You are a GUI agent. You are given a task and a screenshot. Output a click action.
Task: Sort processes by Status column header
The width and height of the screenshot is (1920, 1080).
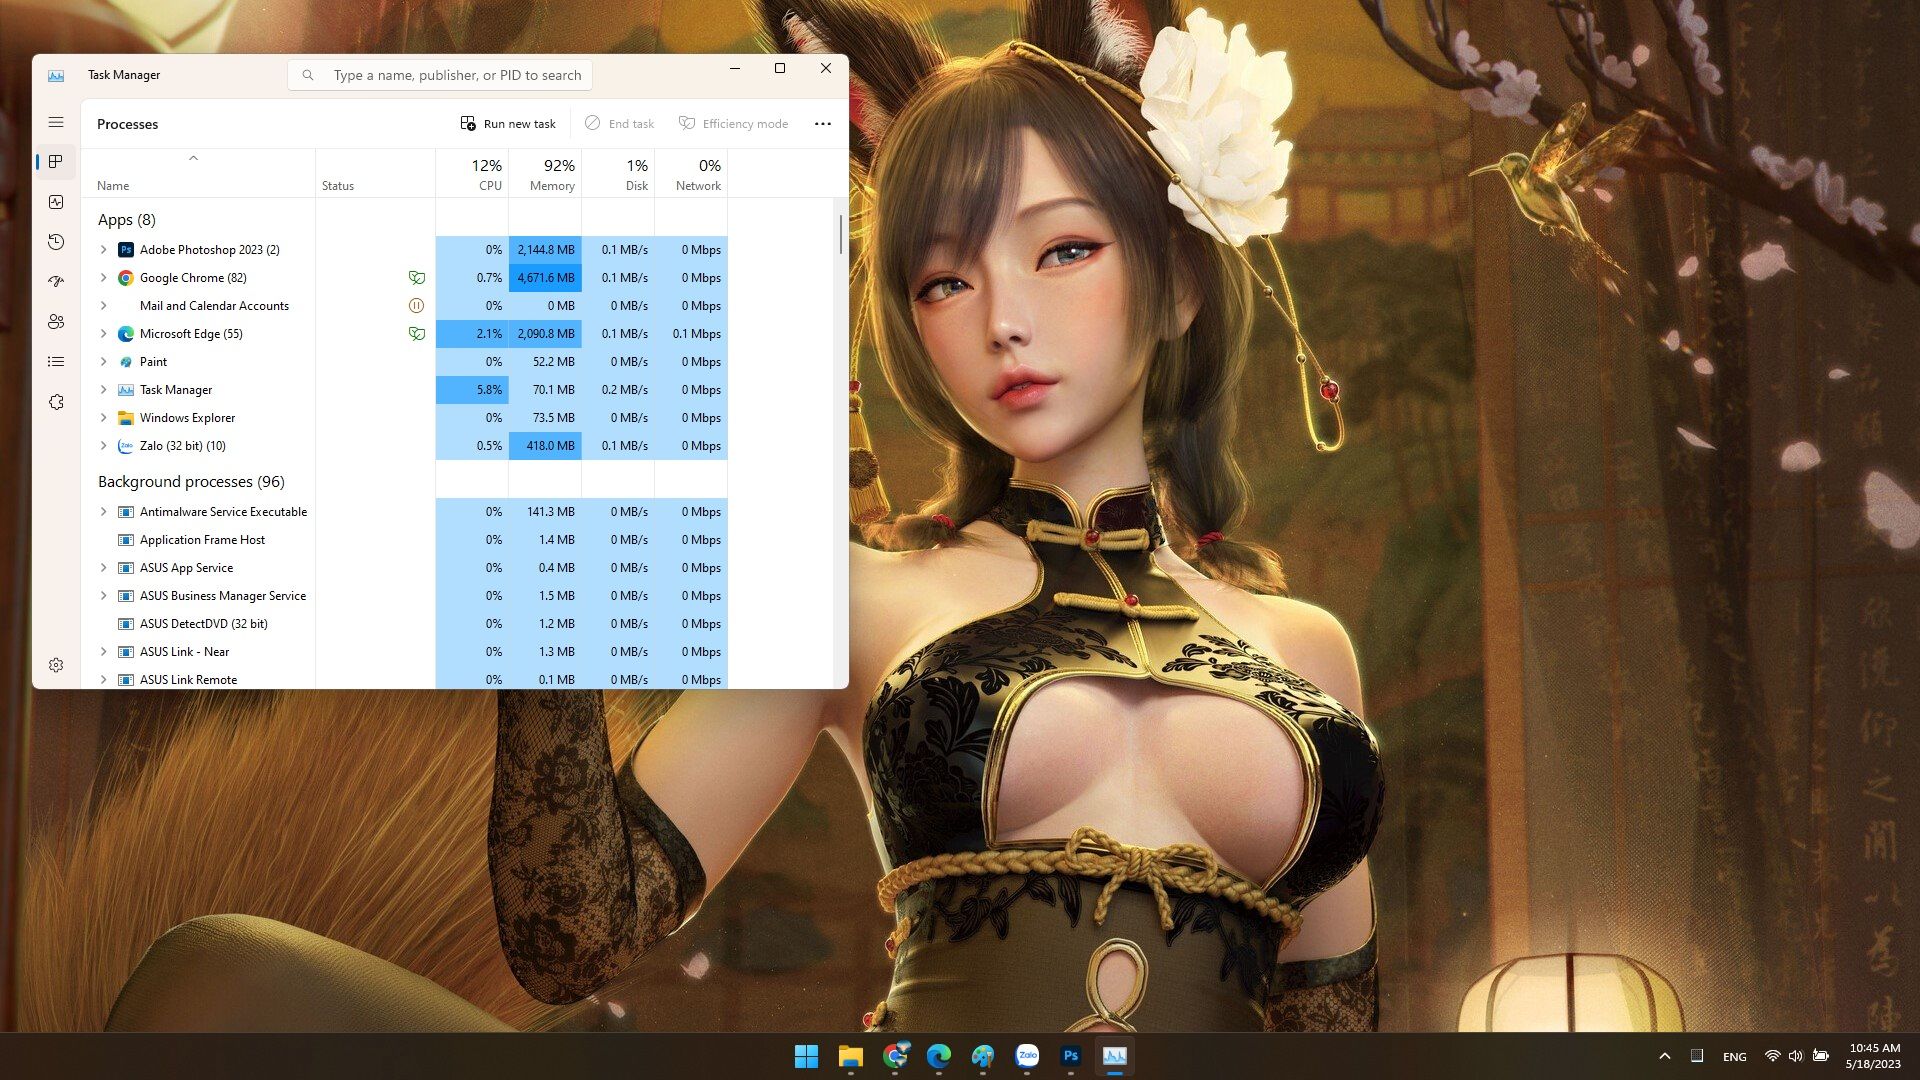(x=375, y=174)
